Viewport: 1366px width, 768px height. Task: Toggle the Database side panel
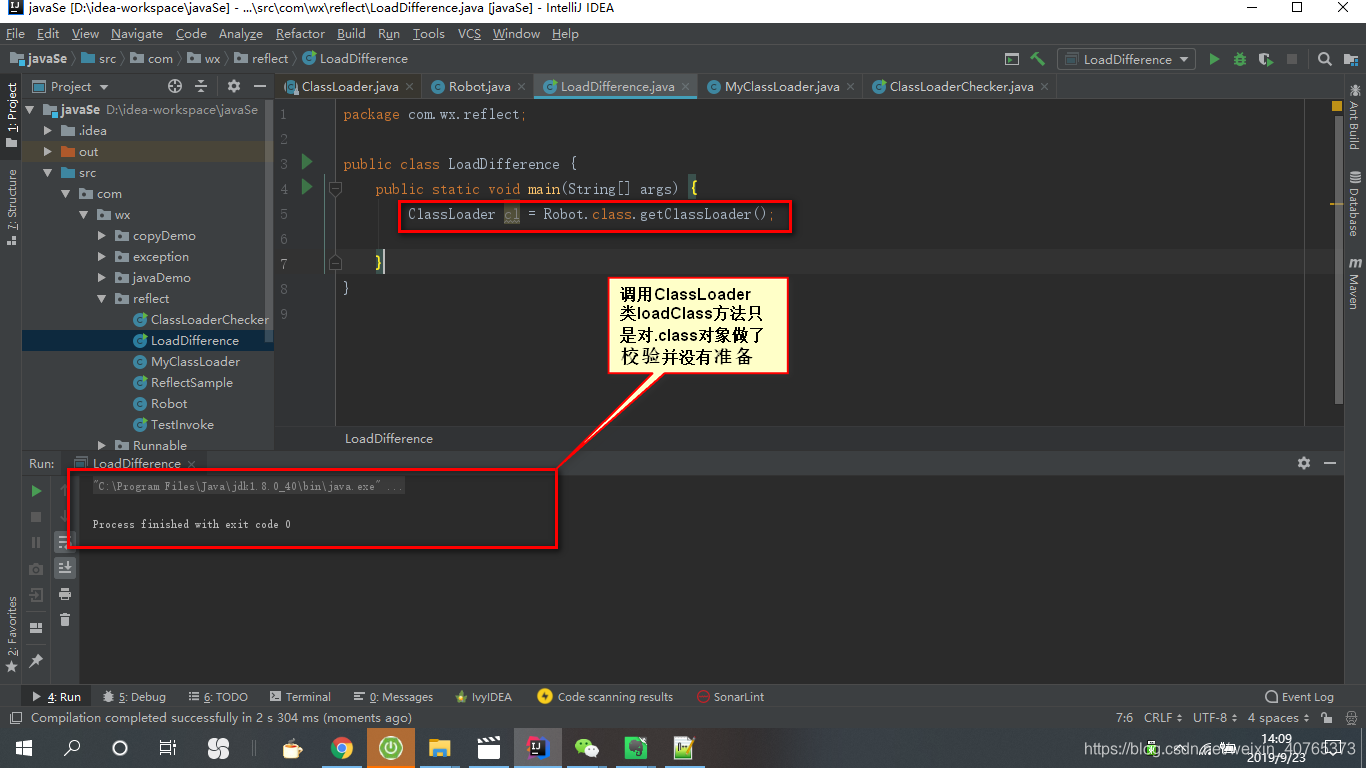click(x=1355, y=205)
